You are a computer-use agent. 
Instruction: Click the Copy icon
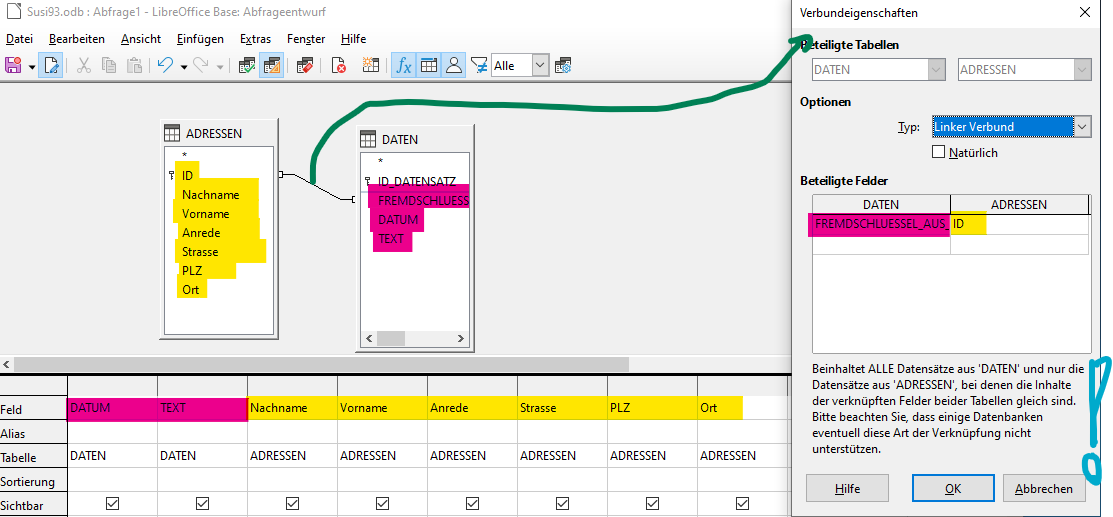tap(109, 66)
